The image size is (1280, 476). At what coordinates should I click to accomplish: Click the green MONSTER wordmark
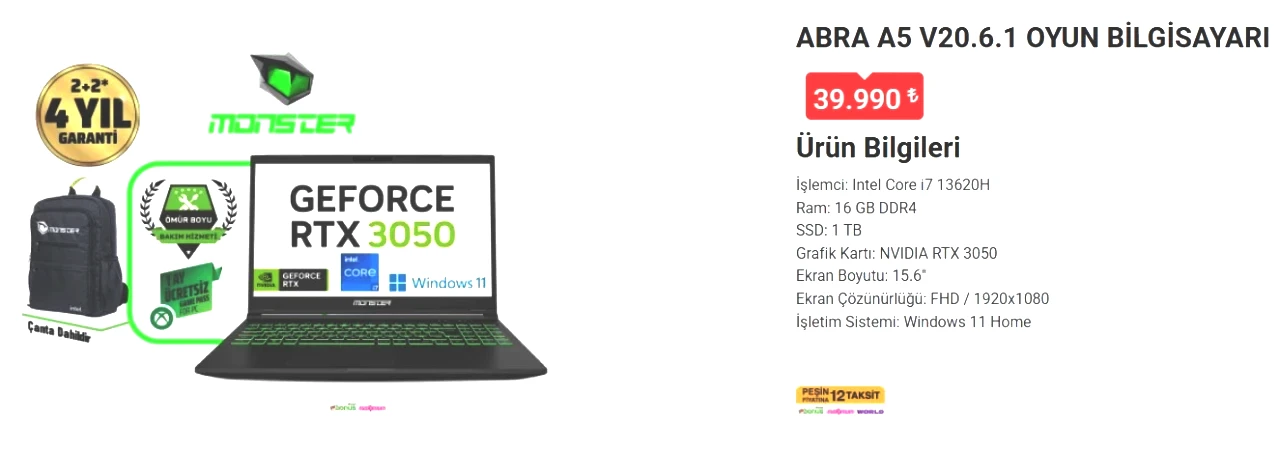coord(281,124)
